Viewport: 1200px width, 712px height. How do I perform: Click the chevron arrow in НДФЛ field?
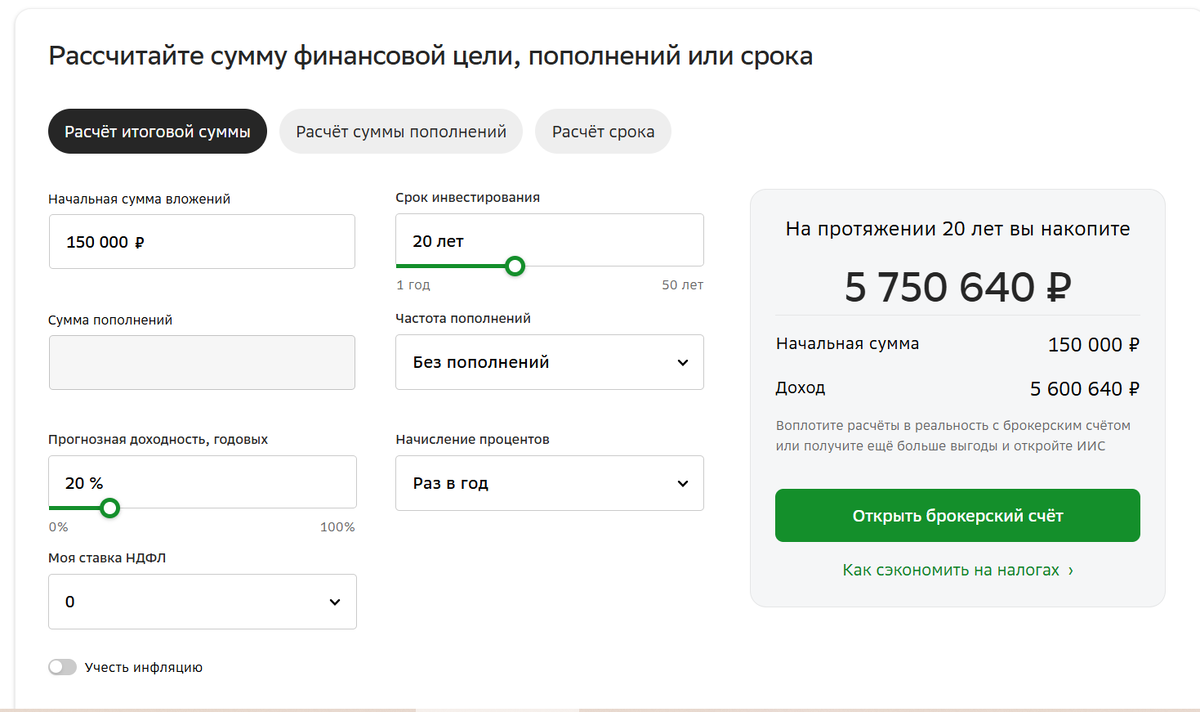click(x=335, y=602)
